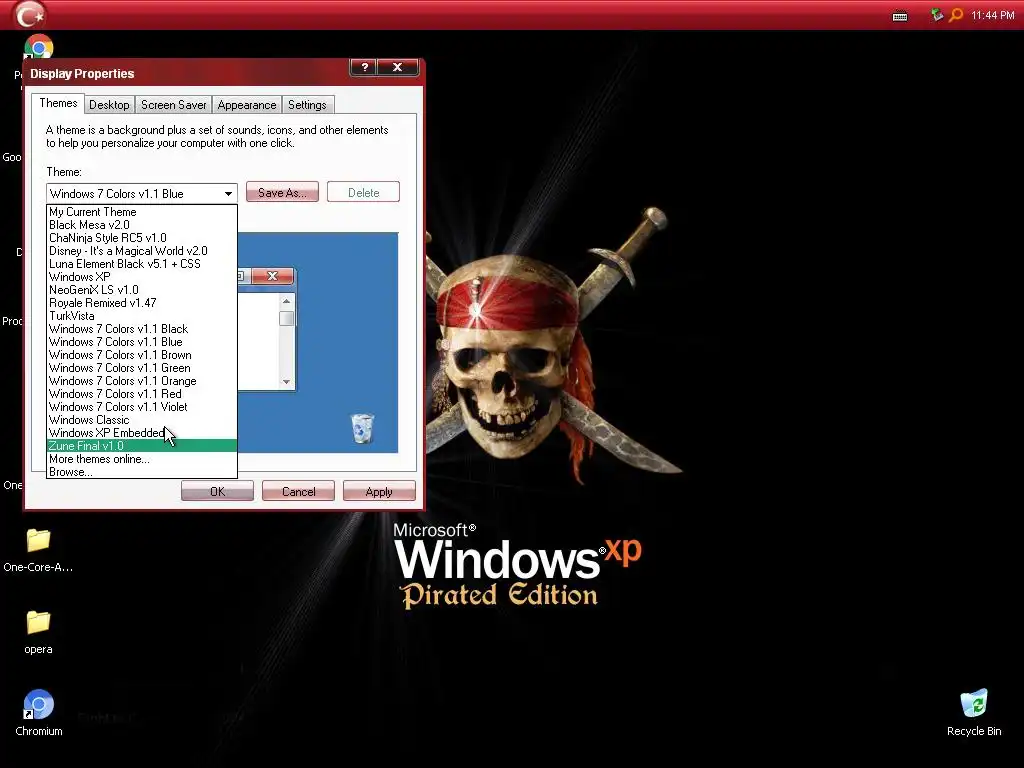
Task: Select the TurkVista theme
Action: (x=142, y=316)
